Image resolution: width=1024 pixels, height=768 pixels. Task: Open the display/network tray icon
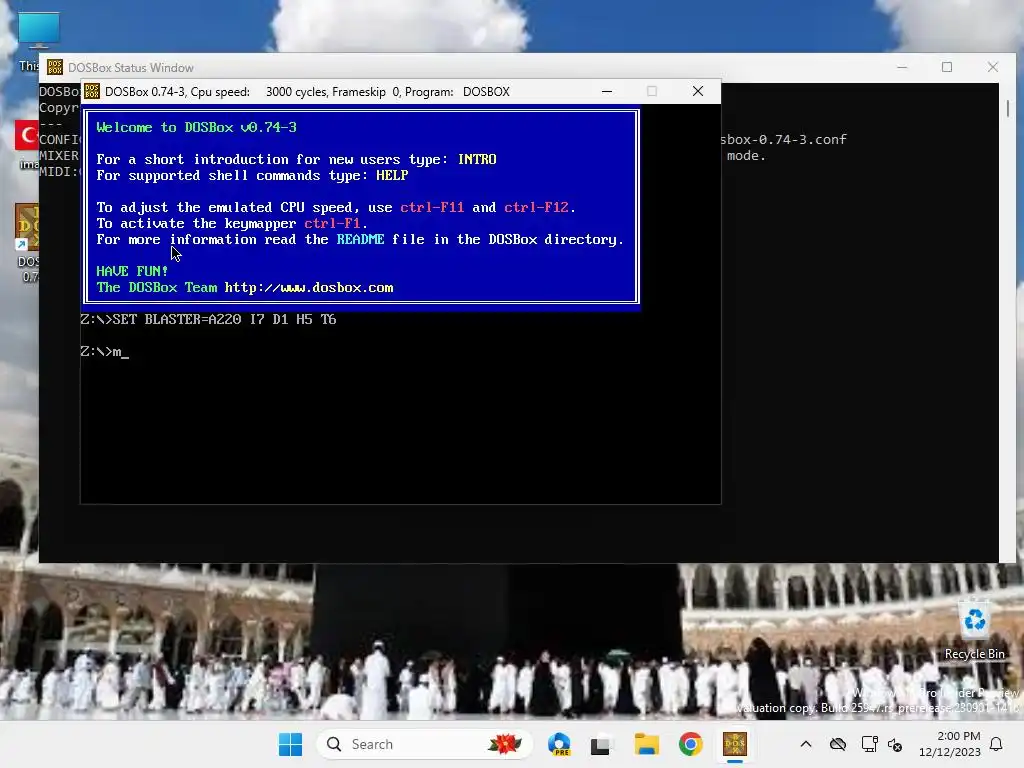click(869, 744)
